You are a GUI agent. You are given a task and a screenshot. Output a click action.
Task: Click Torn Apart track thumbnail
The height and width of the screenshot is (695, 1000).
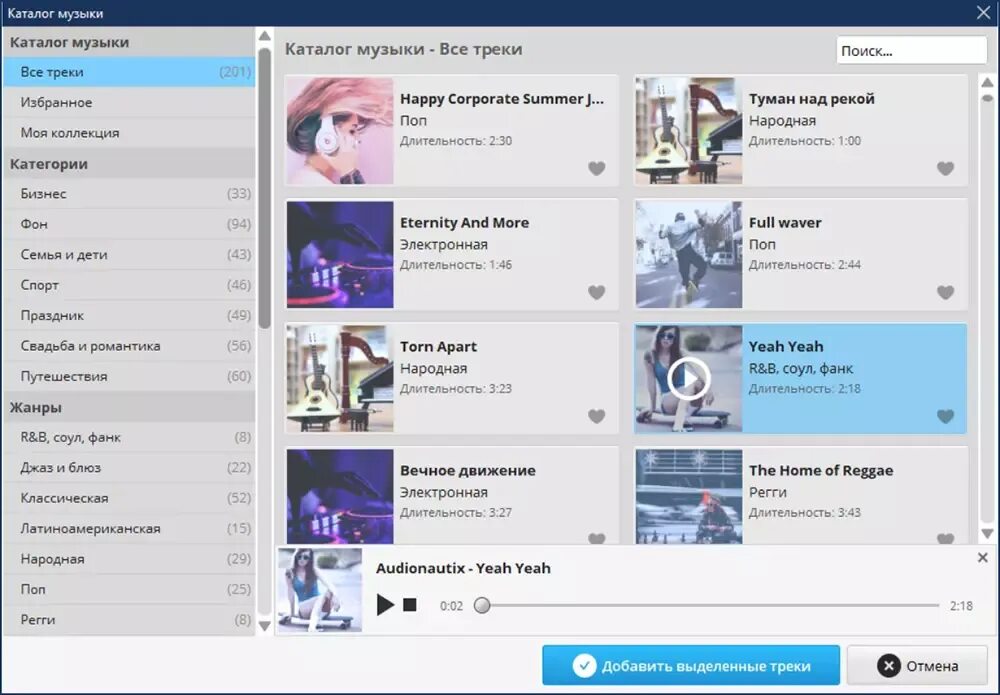point(340,379)
